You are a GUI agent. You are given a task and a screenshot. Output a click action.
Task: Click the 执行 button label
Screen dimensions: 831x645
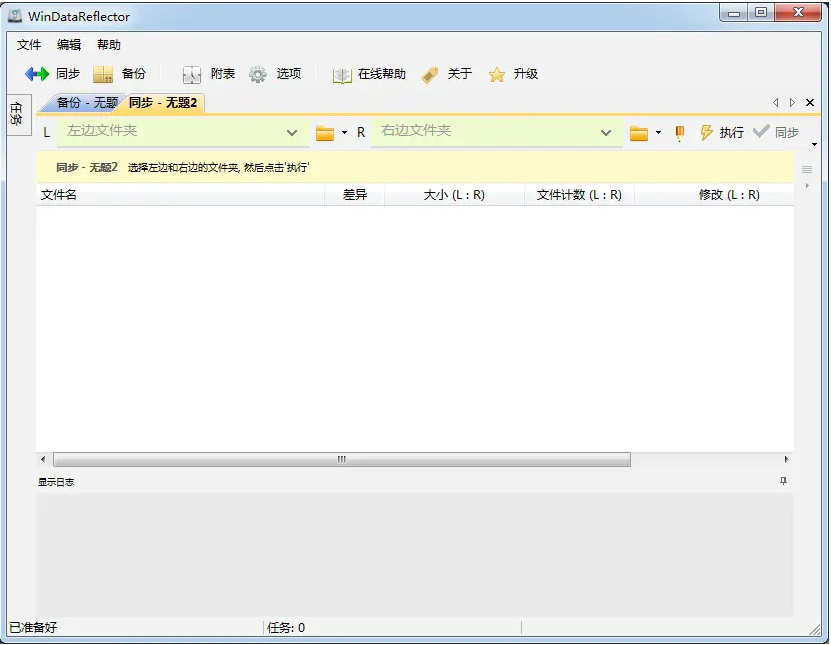click(x=731, y=132)
